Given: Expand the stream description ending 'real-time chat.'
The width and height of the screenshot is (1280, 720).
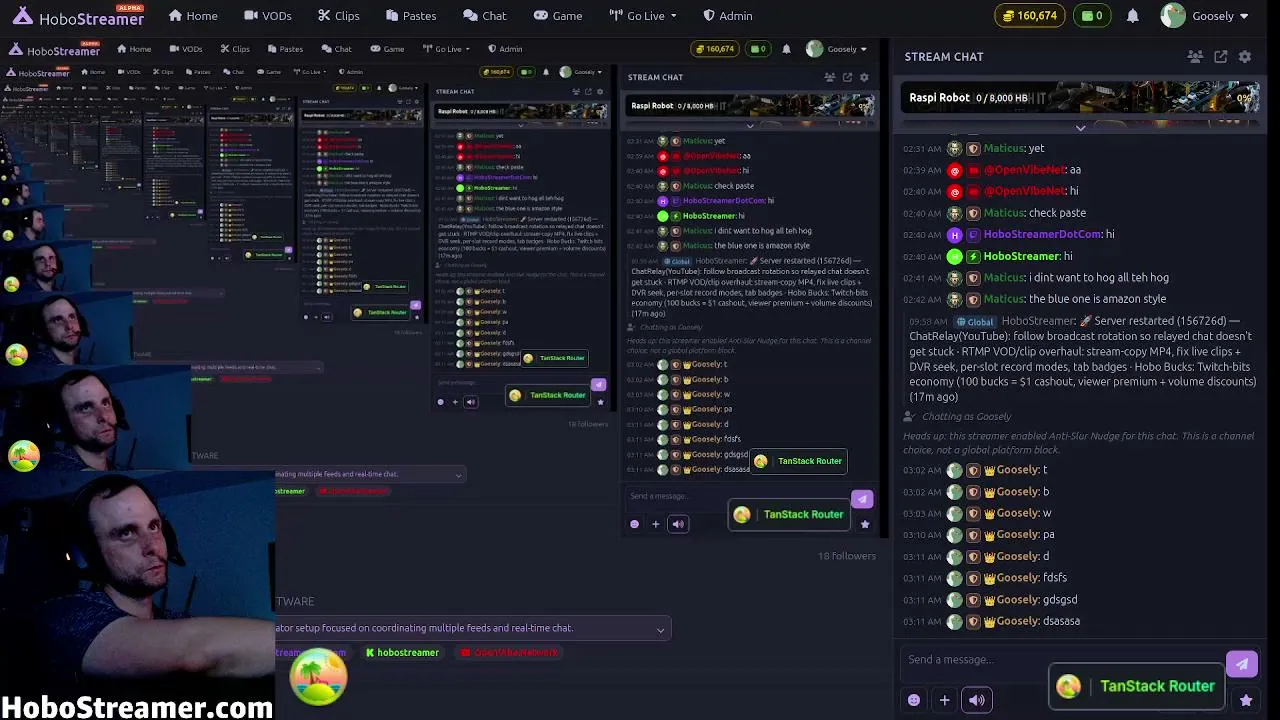Looking at the screenshot, I should pos(660,629).
